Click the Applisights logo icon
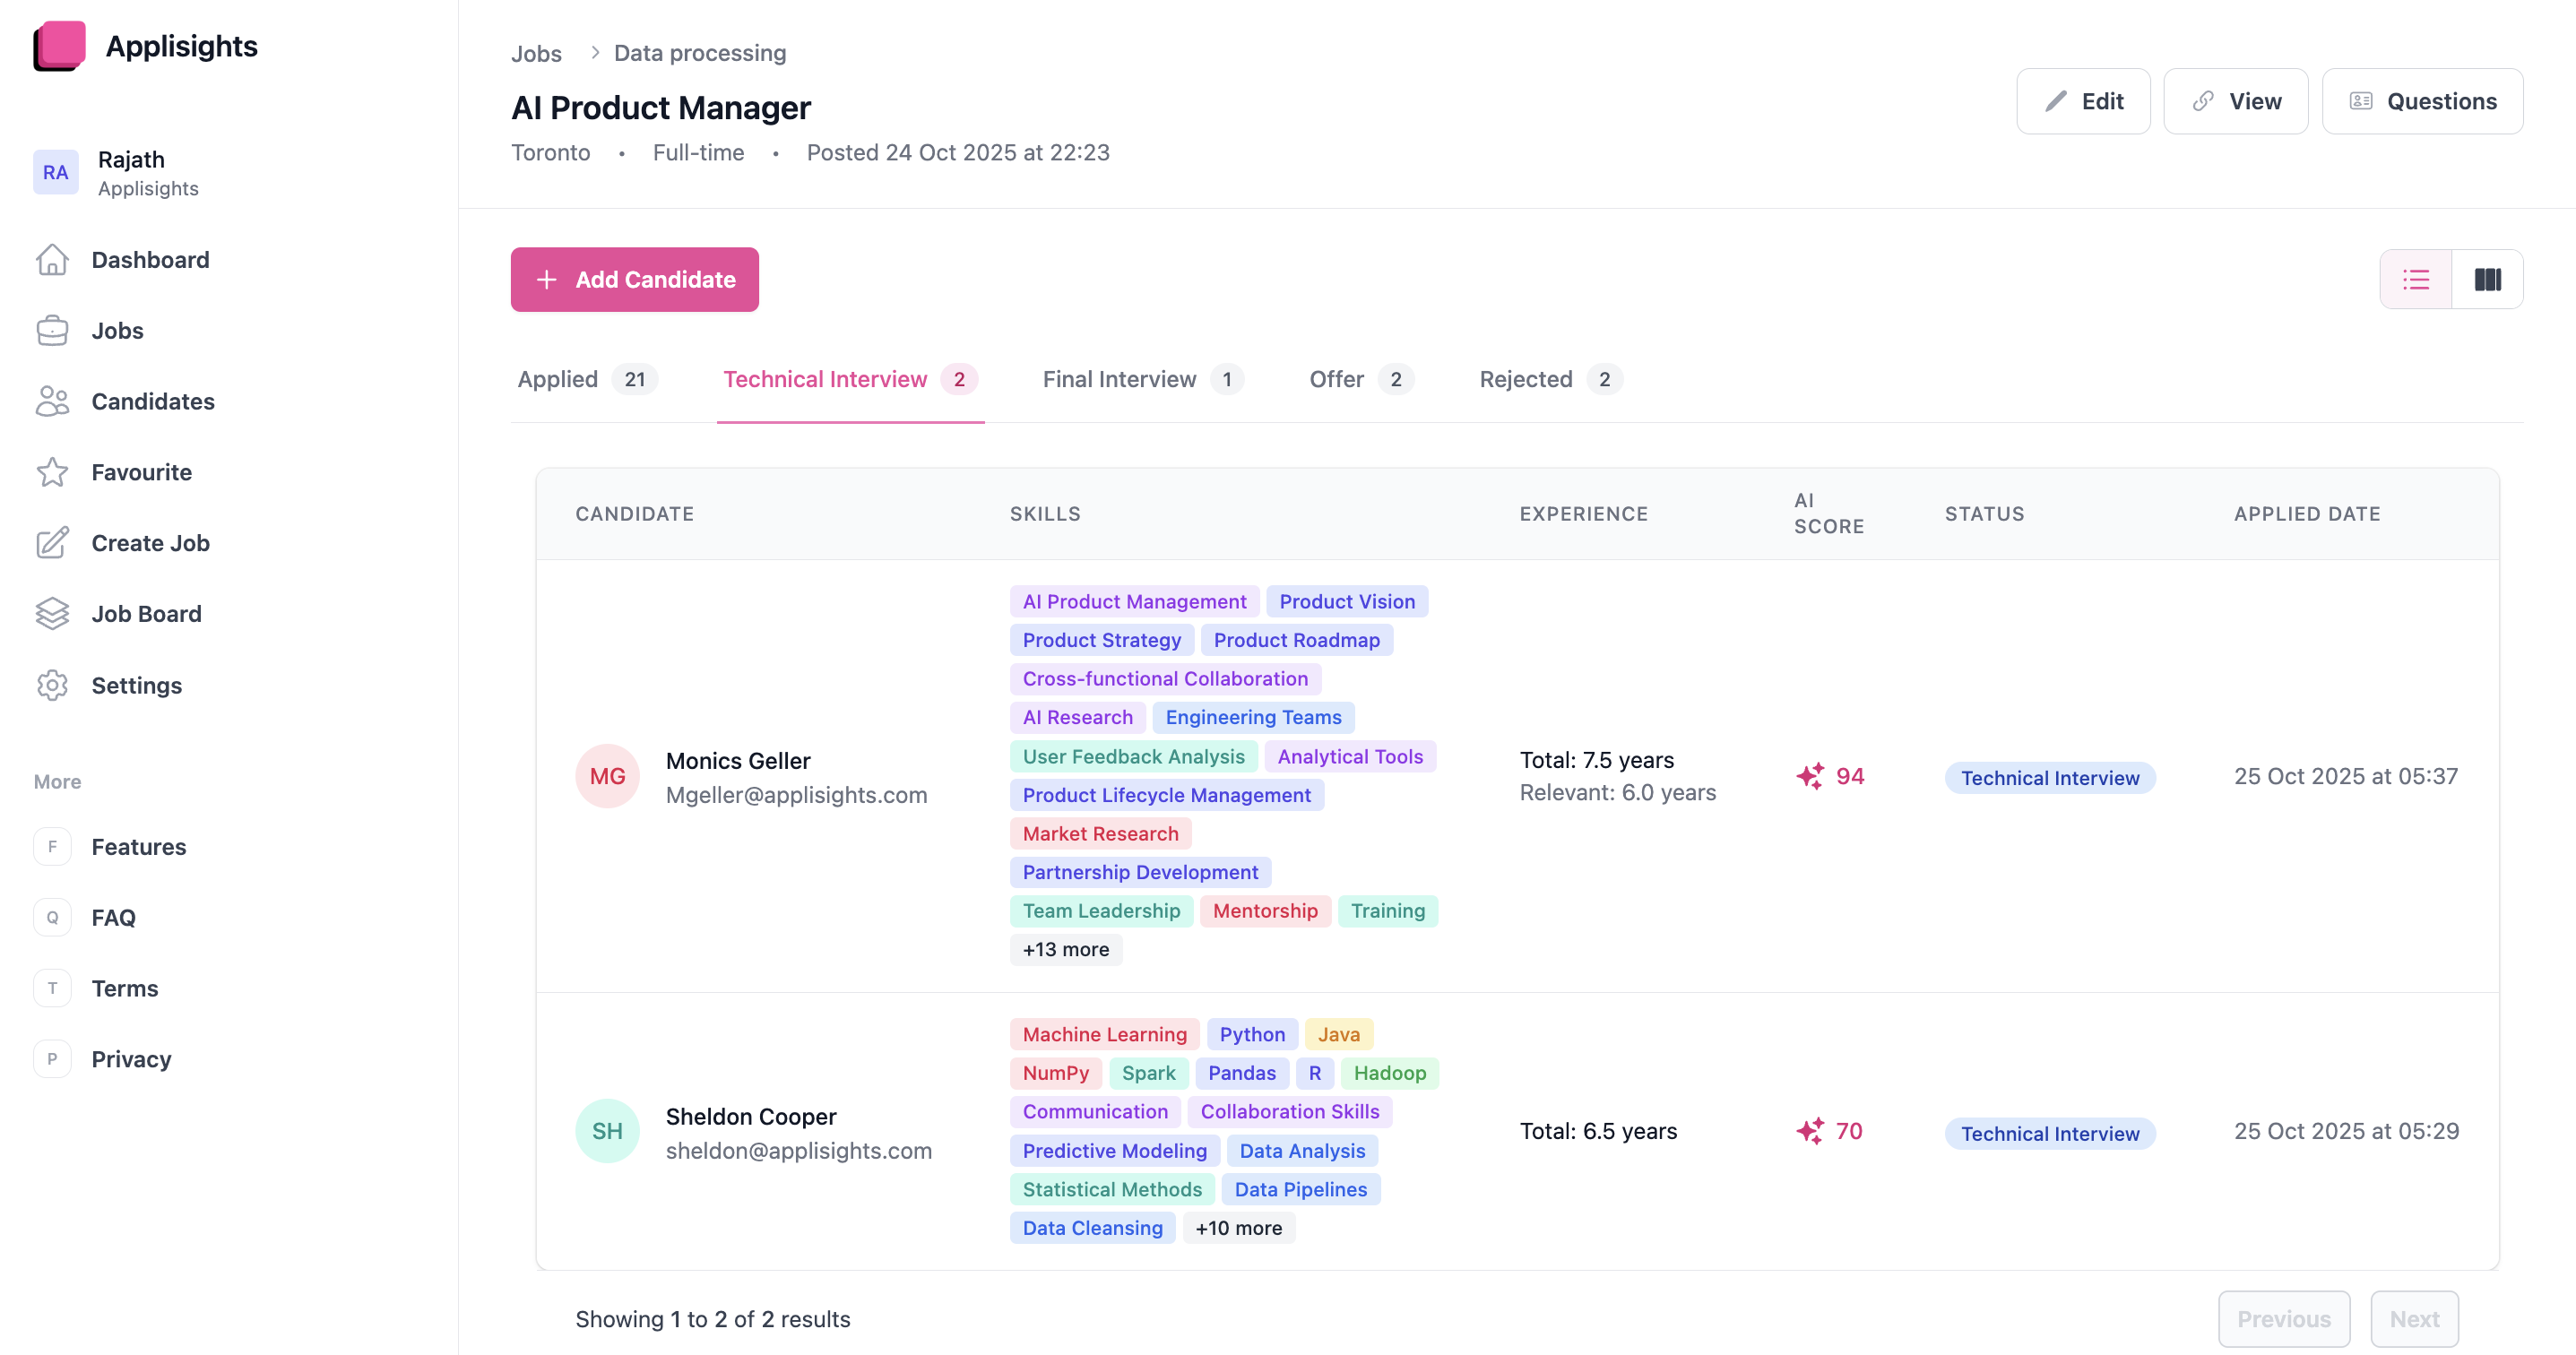Image resolution: width=2576 pixels, height=1355 pixels. point(59,46)
